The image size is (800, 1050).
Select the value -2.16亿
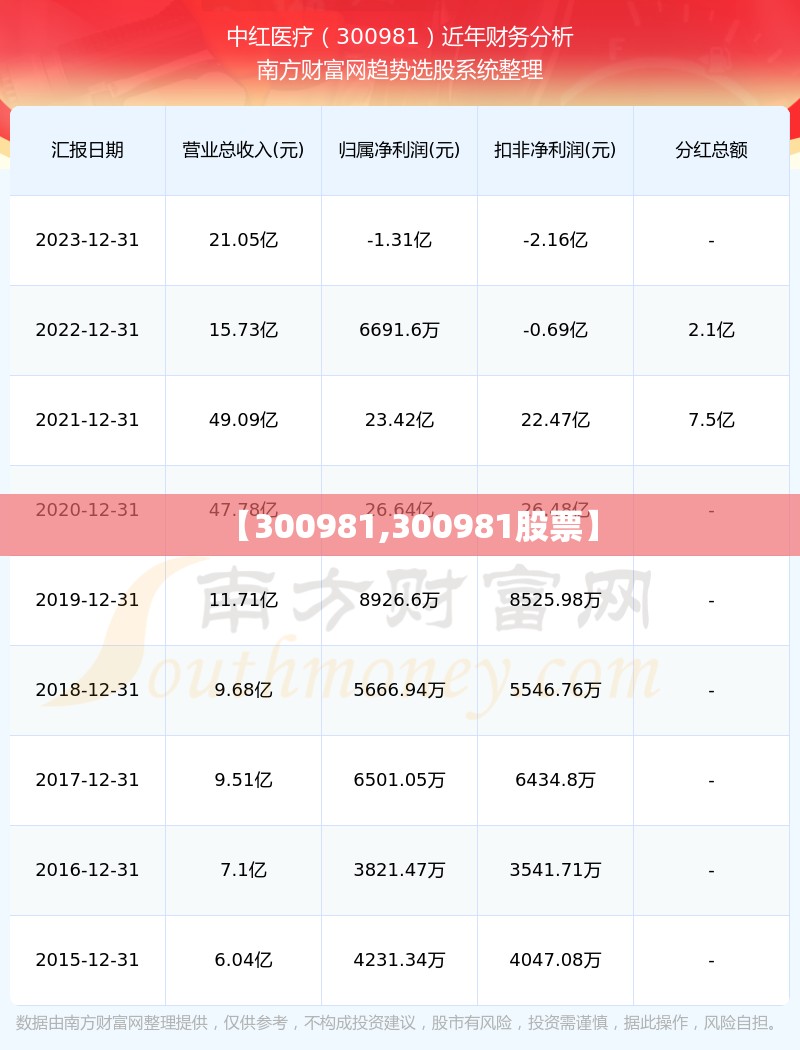tap(556, 240)
